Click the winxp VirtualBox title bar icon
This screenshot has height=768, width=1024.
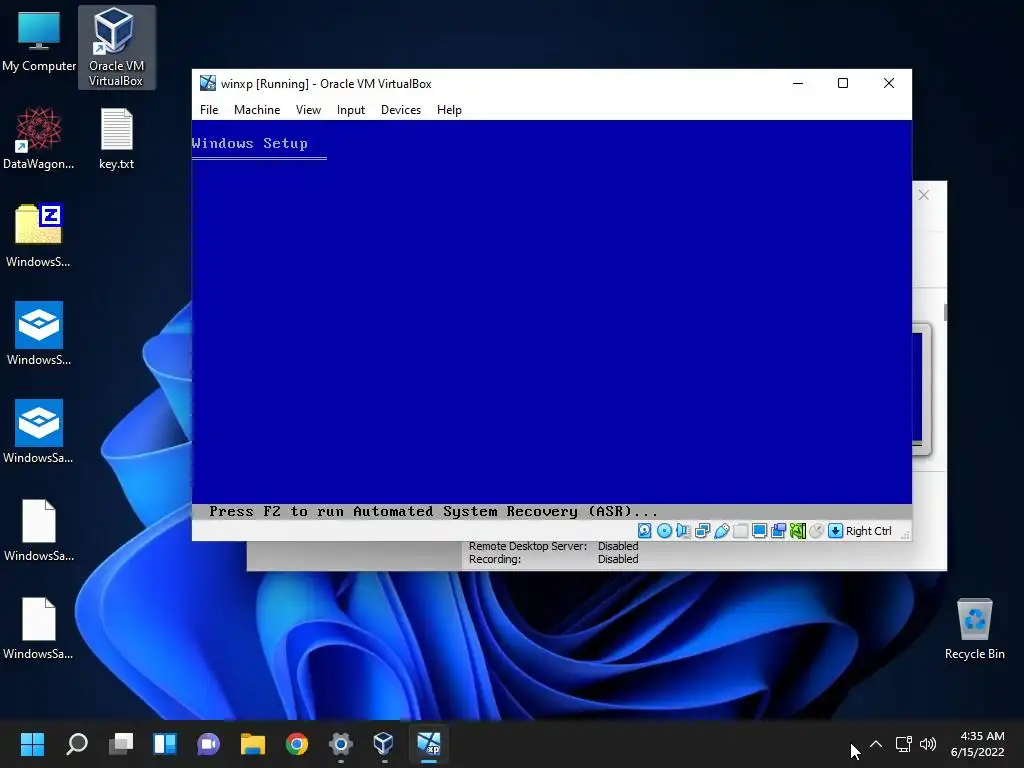pos(208,84)
